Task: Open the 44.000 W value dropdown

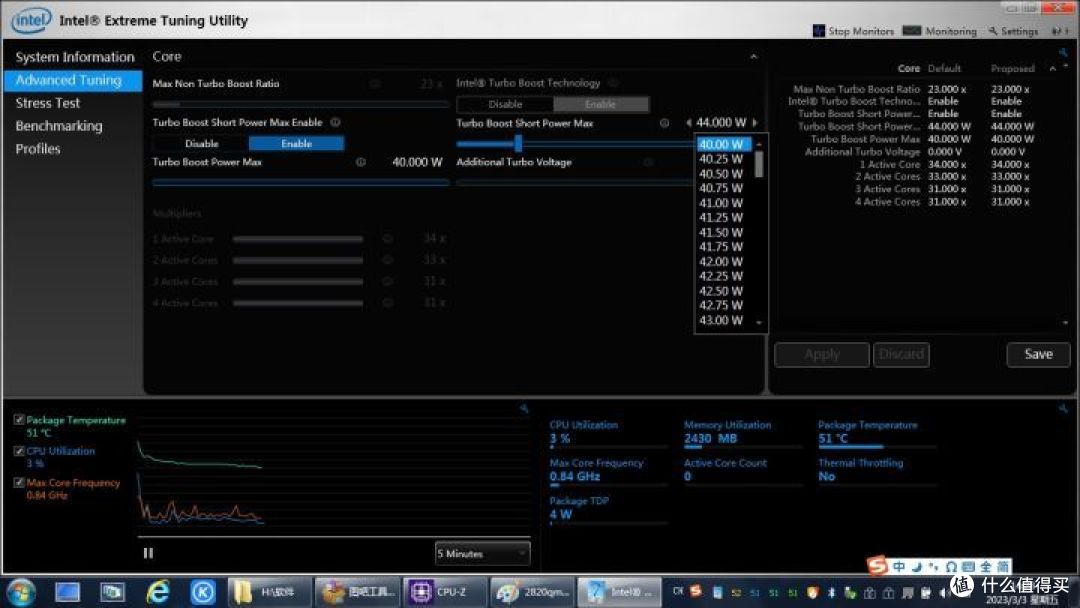Action: (721, 123)
